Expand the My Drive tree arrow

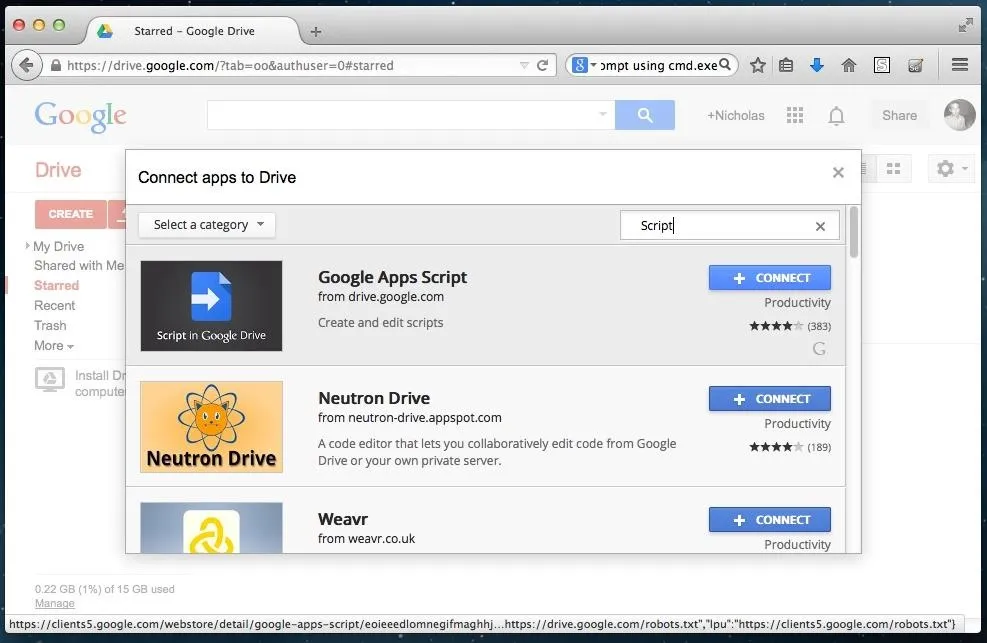(28, 245)
